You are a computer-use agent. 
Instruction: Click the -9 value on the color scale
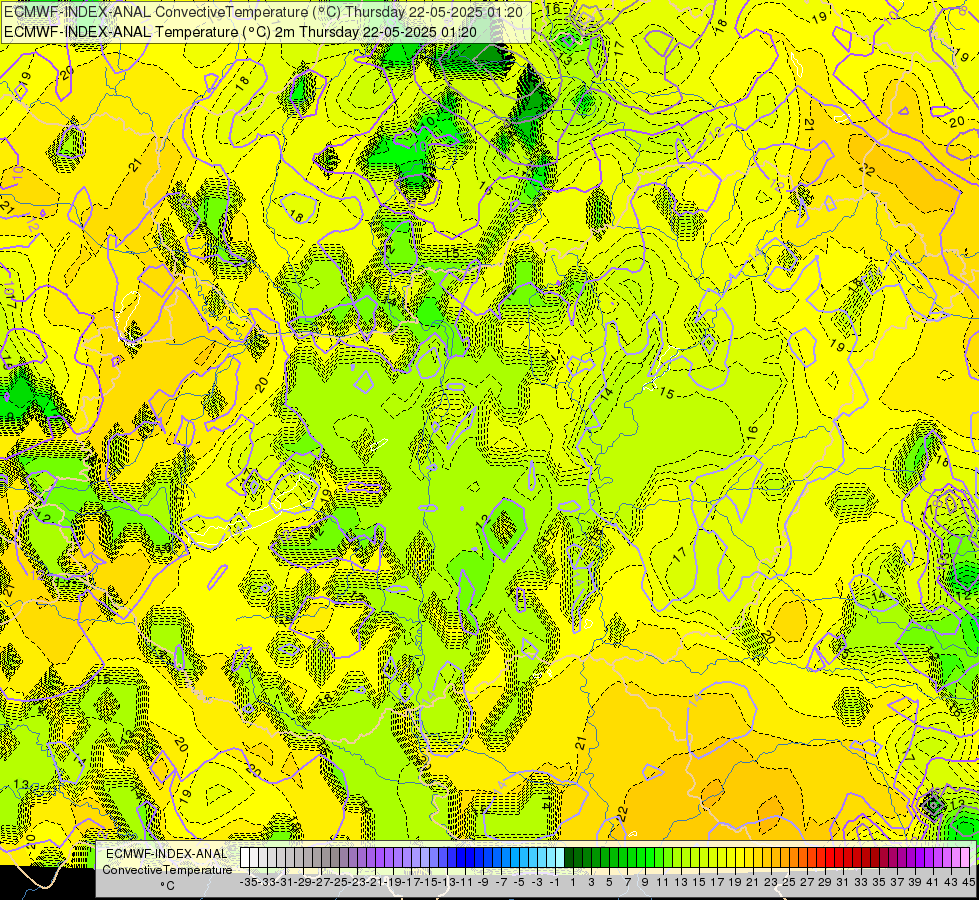(483, 882)
